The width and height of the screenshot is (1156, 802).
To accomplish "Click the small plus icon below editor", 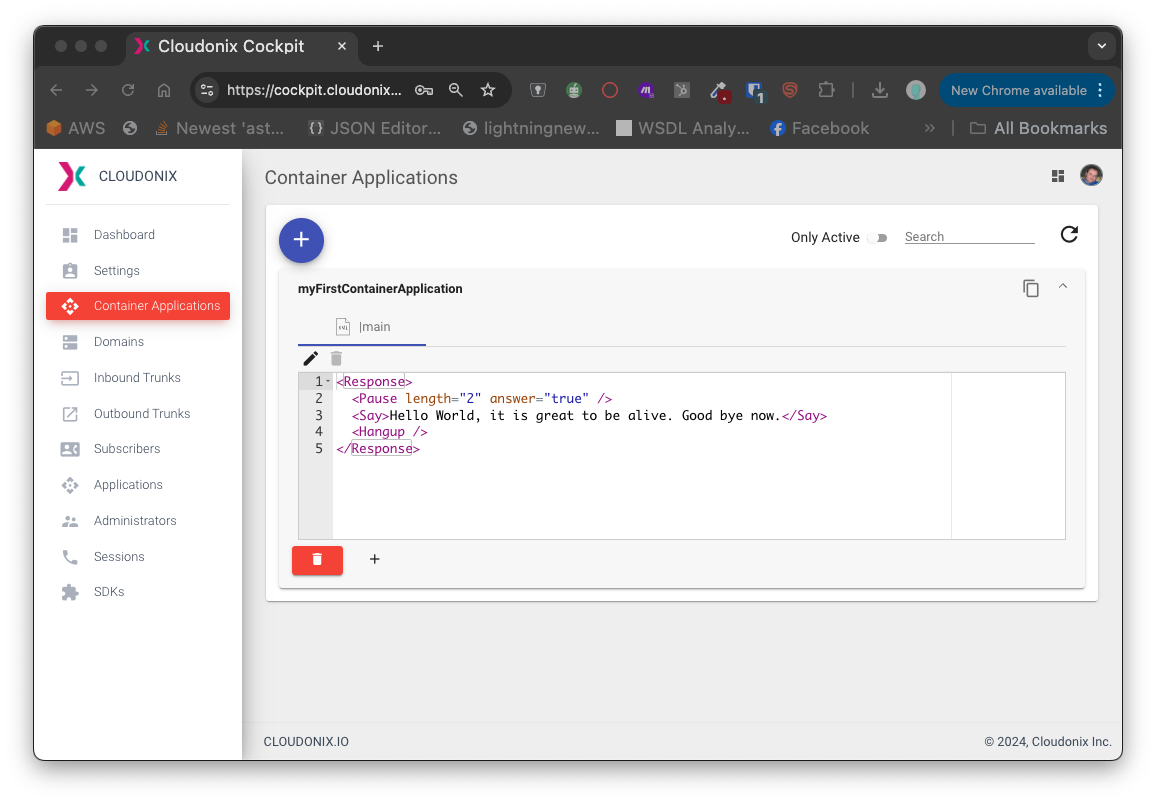I will coord(375,559).
